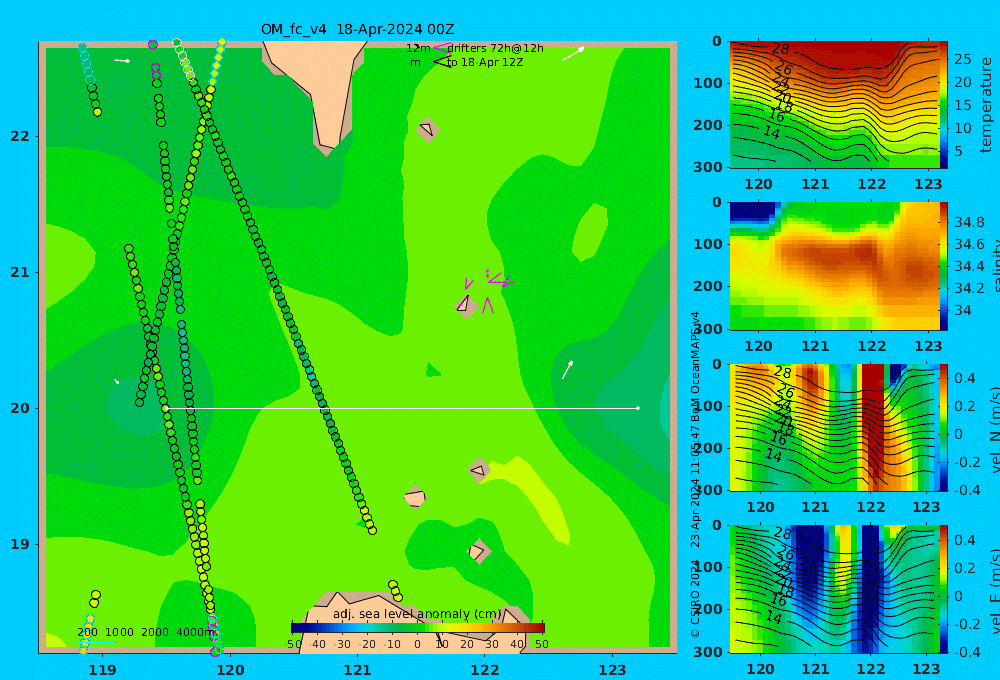Image resolution: width=1000 pixels, height=680 pixels.
Task: Click the western endpoint of the white 20N transect line
Action: tap(166, 408)
